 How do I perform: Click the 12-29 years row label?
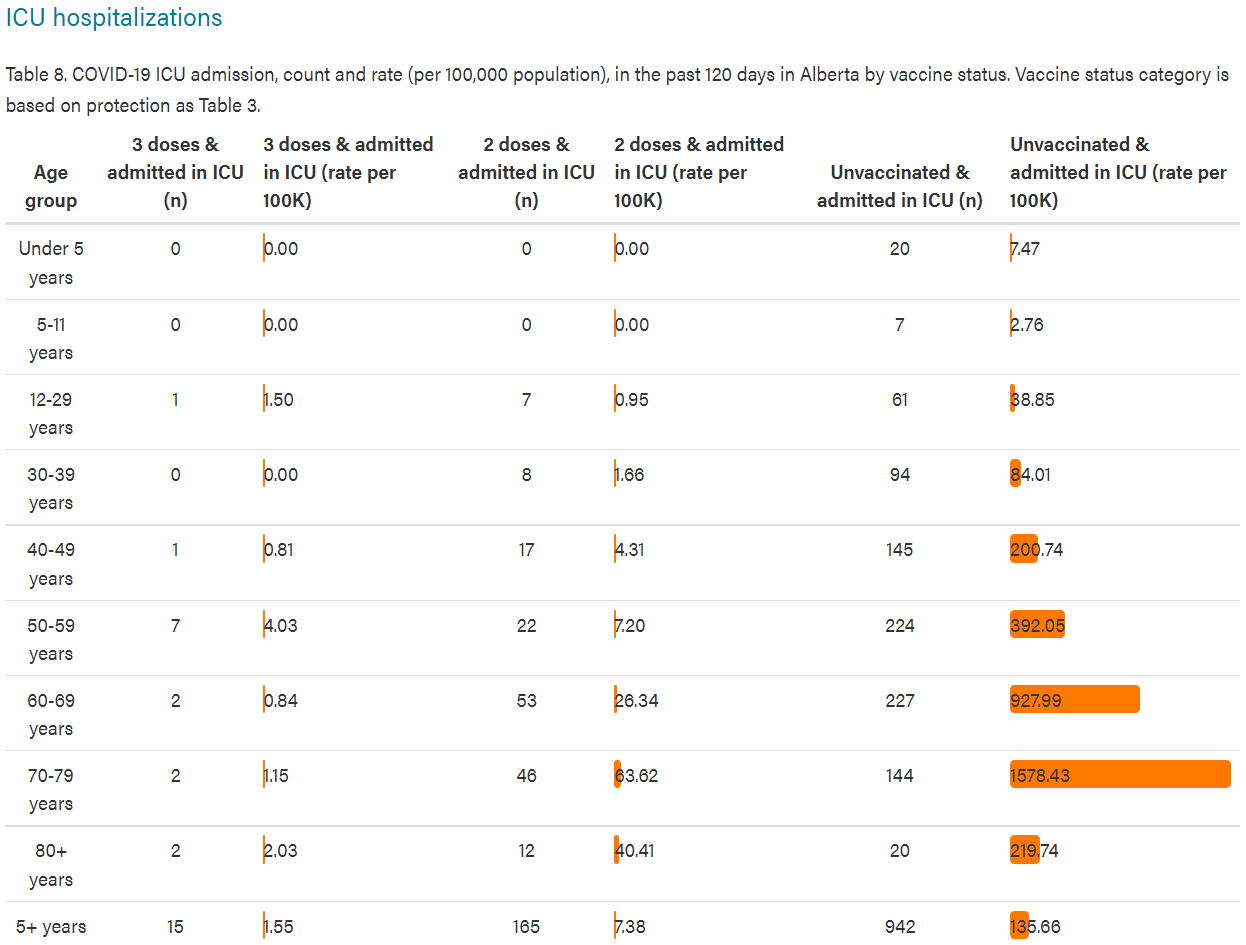[51, 413]
